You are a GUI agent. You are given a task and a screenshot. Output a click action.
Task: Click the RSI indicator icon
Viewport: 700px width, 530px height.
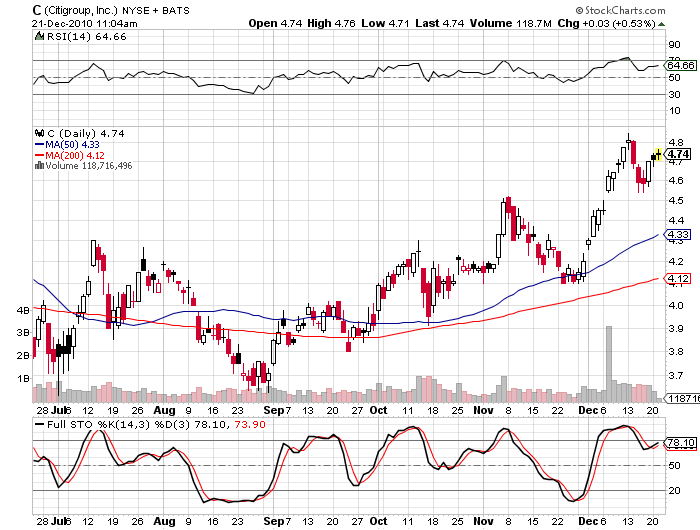[39, 36]
